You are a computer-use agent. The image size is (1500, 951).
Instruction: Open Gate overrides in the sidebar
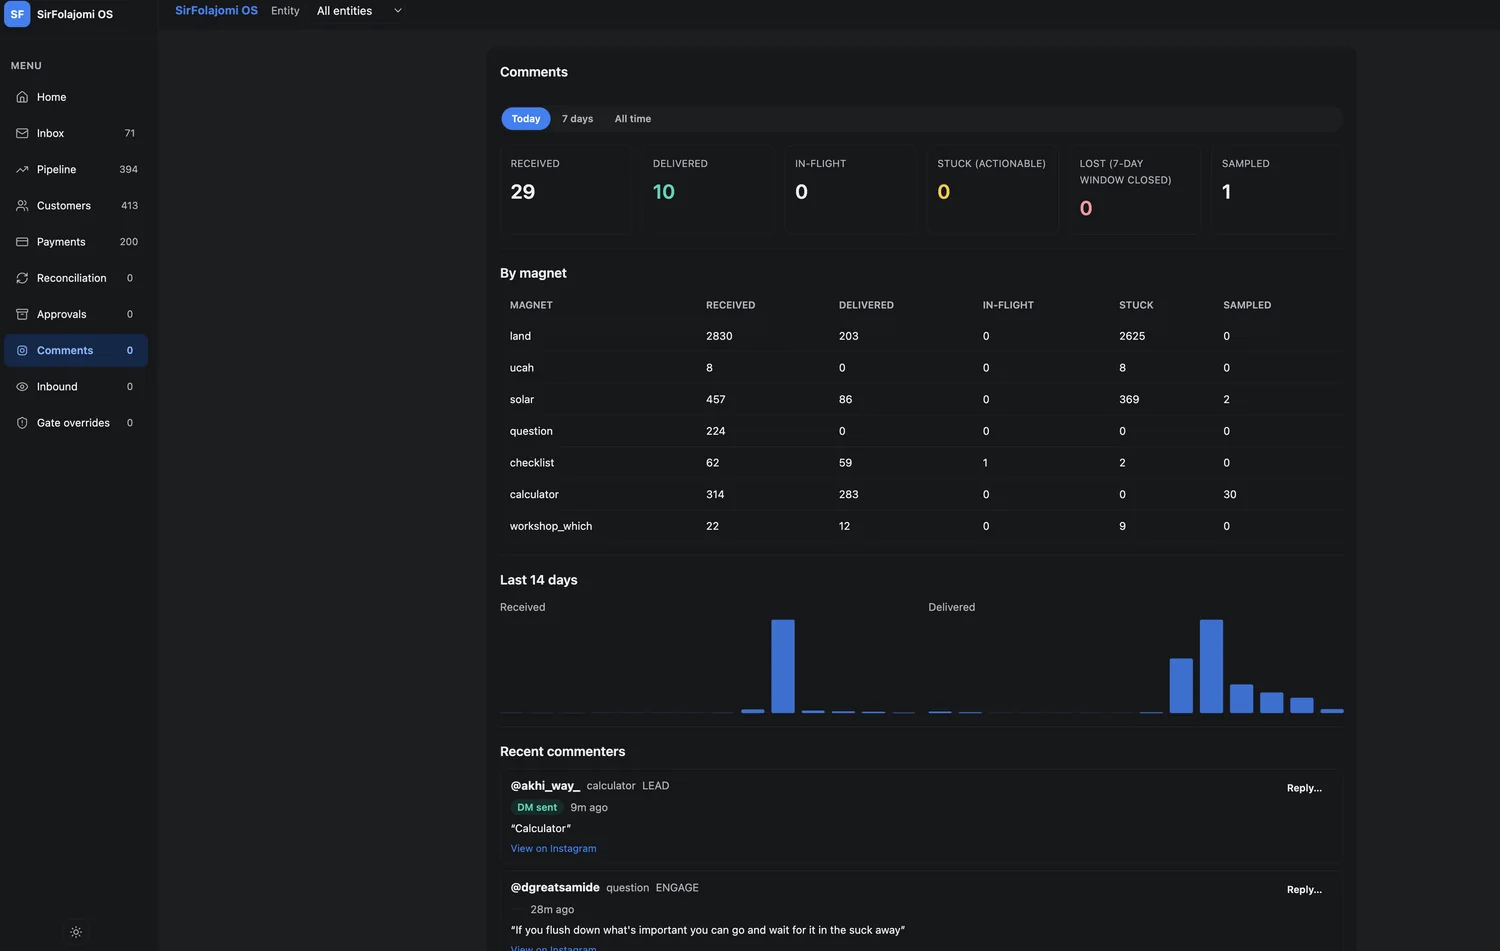[76, 423]
